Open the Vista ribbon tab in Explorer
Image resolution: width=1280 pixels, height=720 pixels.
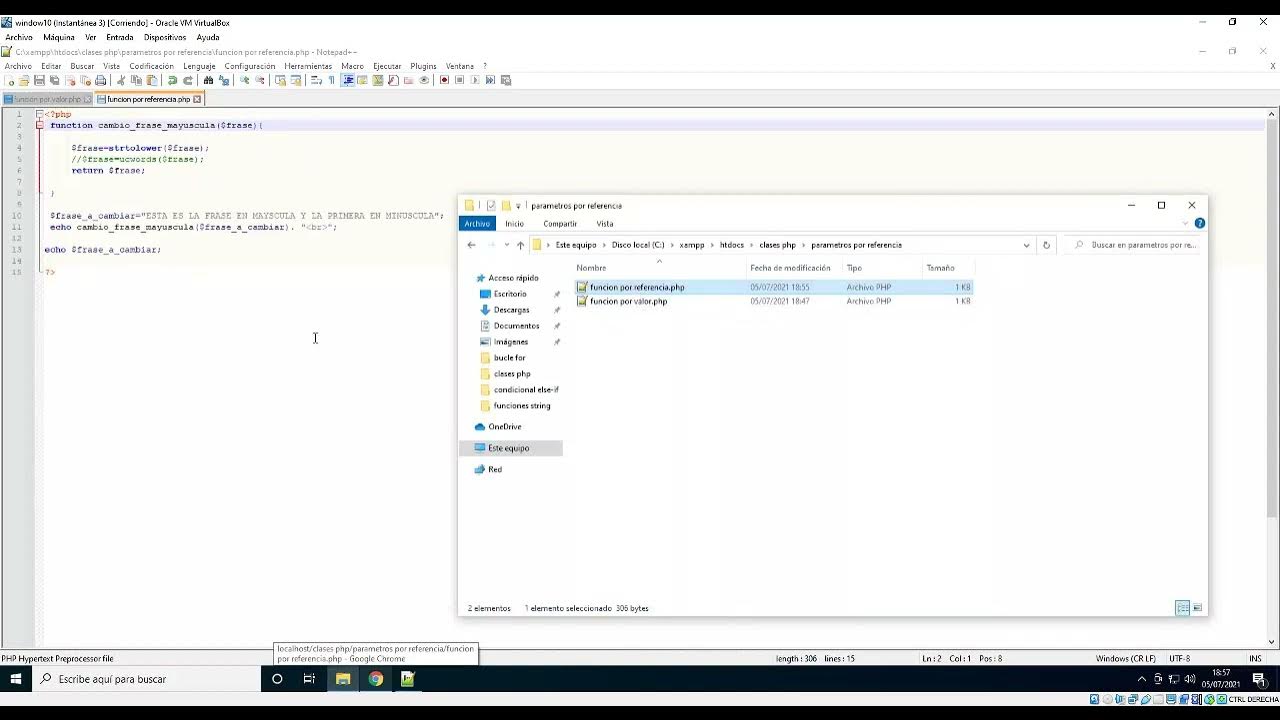click(605, 224)
